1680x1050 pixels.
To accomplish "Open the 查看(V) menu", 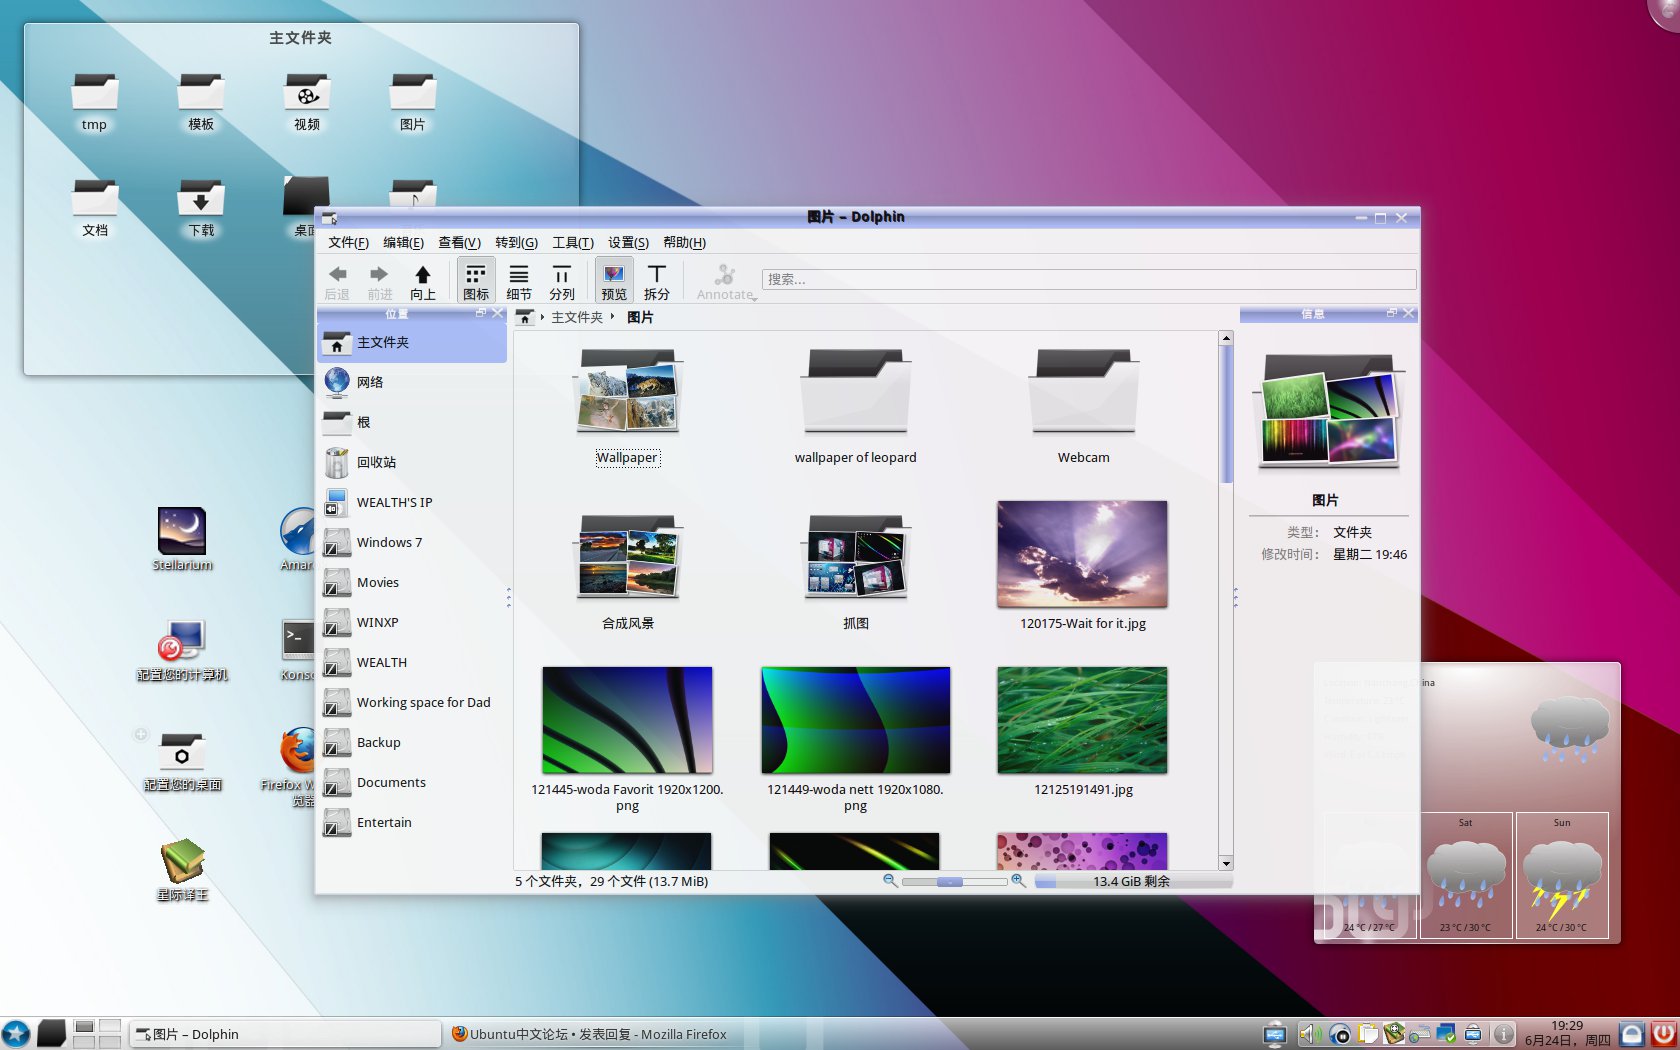I will pos(459,242).
